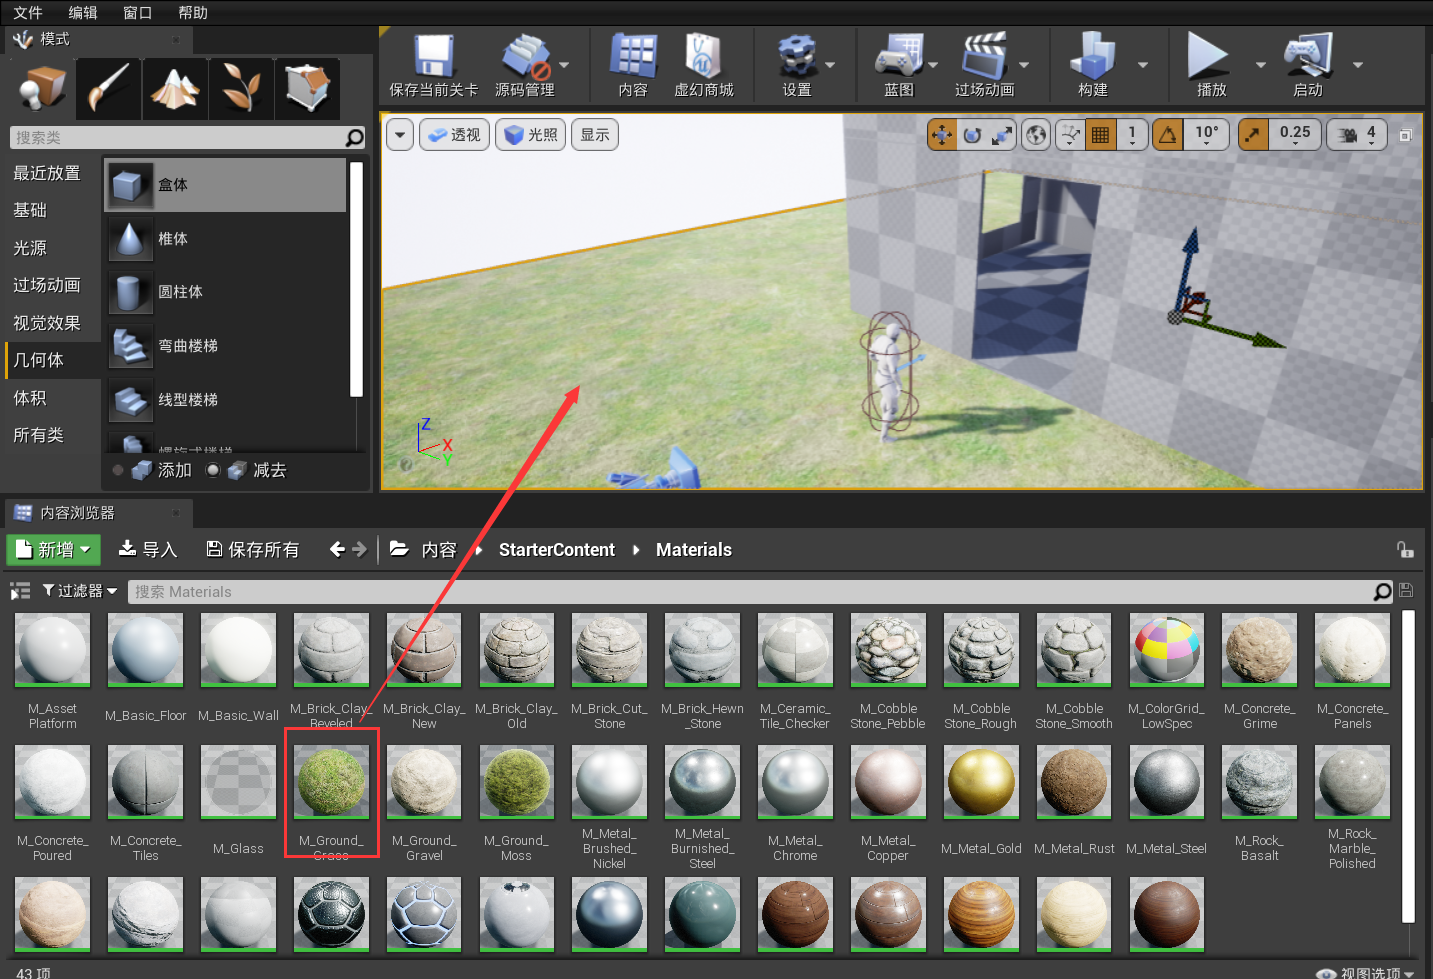Click the 导入 Import button
Viewport: 1433px width, 979px height.
(x=147, y=549)
